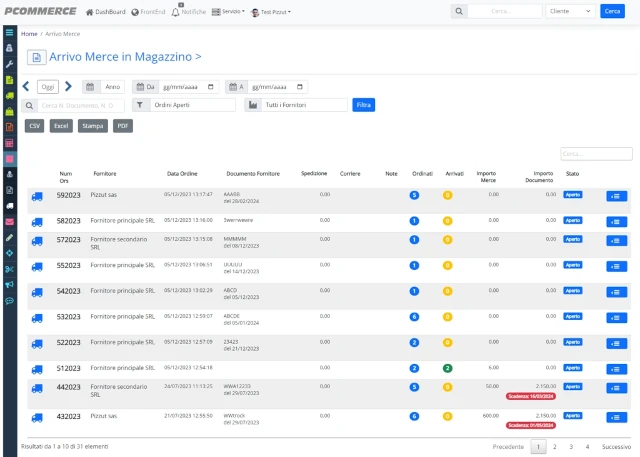The width and height of the screenshot is (640, 457).
Task: Click the red Scadenza badge for order 442023
Action: [531, 396]
